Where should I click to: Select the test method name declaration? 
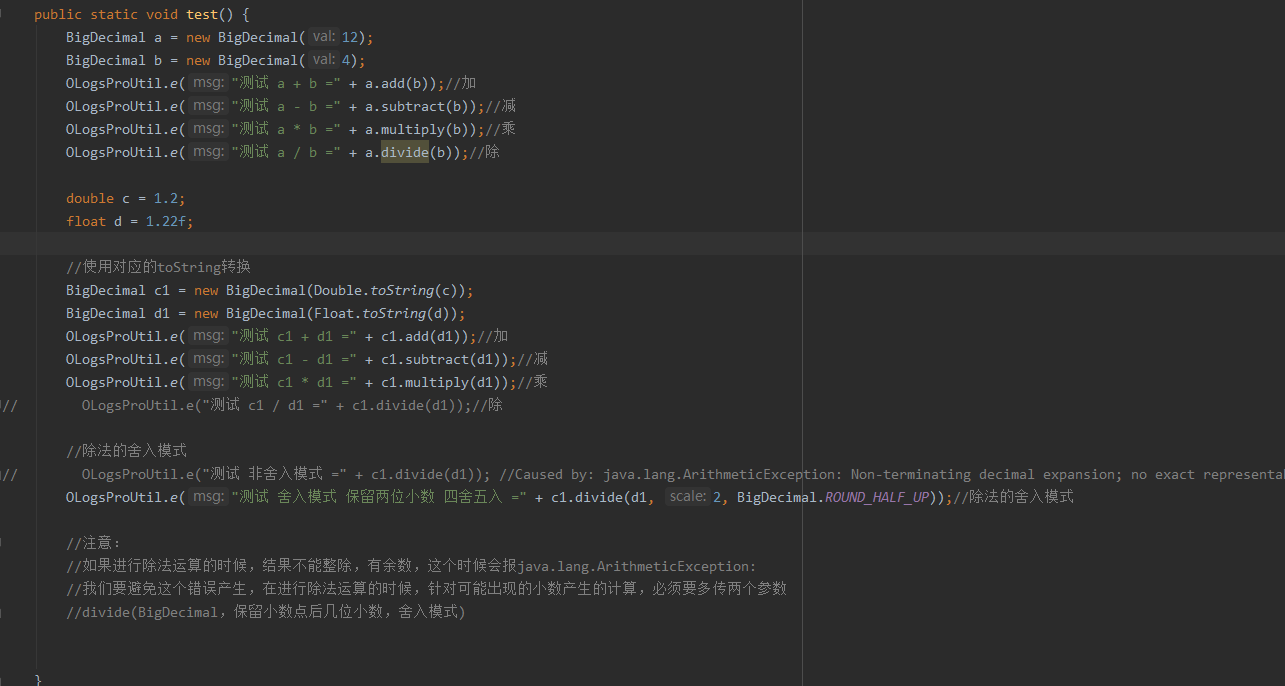coord(203,13)
